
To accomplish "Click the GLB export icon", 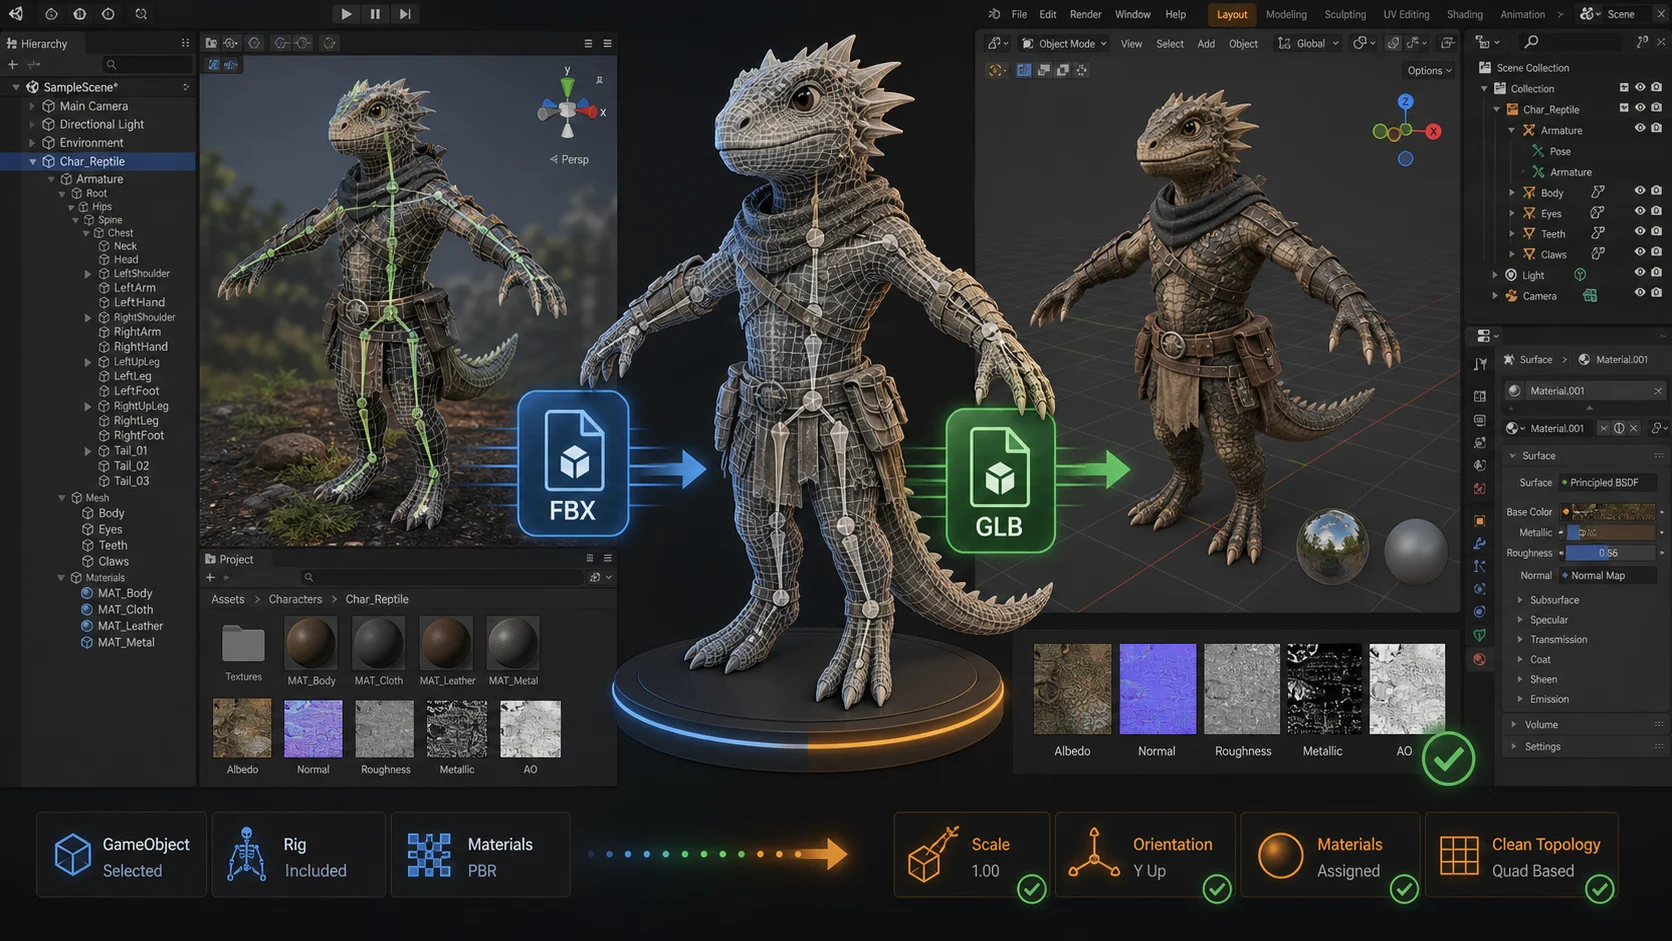I will tap(1000, 480).
